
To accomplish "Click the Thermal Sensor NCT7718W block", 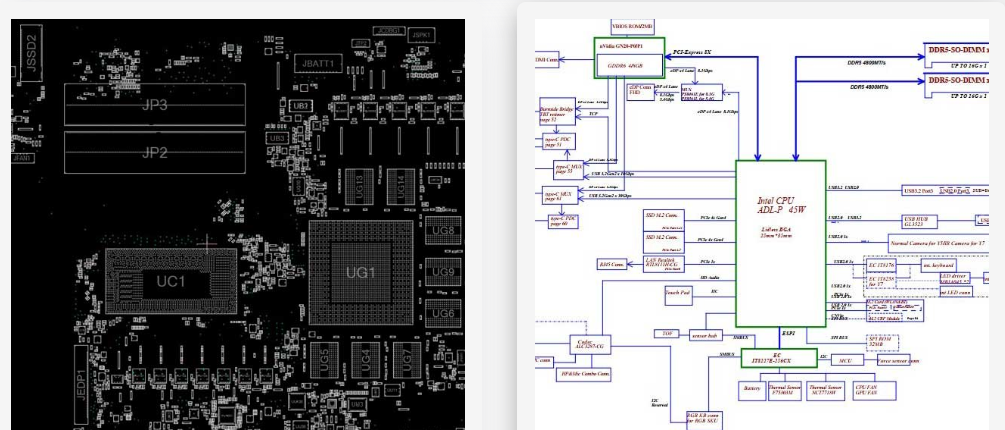I will click(x=825, y=390).
